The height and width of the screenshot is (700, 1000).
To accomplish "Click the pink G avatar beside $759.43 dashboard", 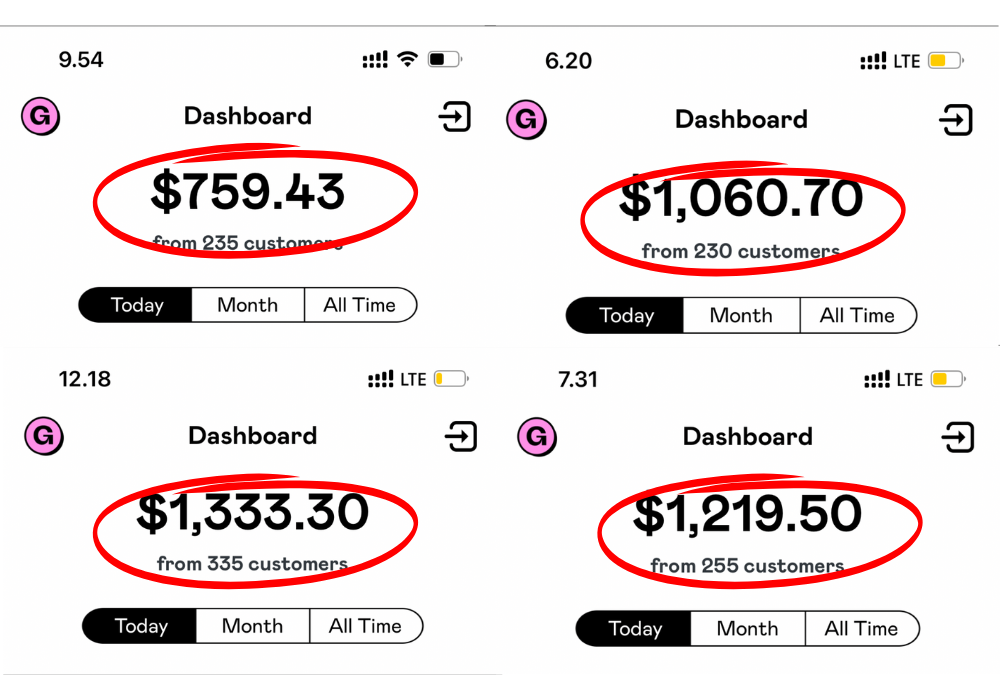I will pos(41,118).
